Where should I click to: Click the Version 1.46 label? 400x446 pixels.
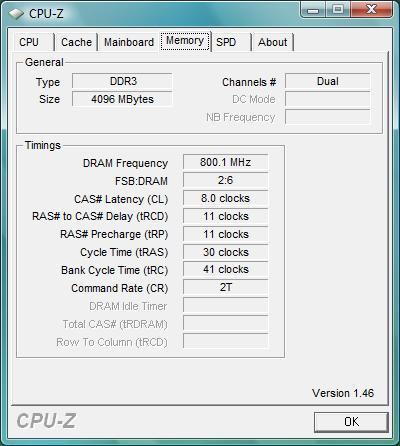(x=343, y=393)
